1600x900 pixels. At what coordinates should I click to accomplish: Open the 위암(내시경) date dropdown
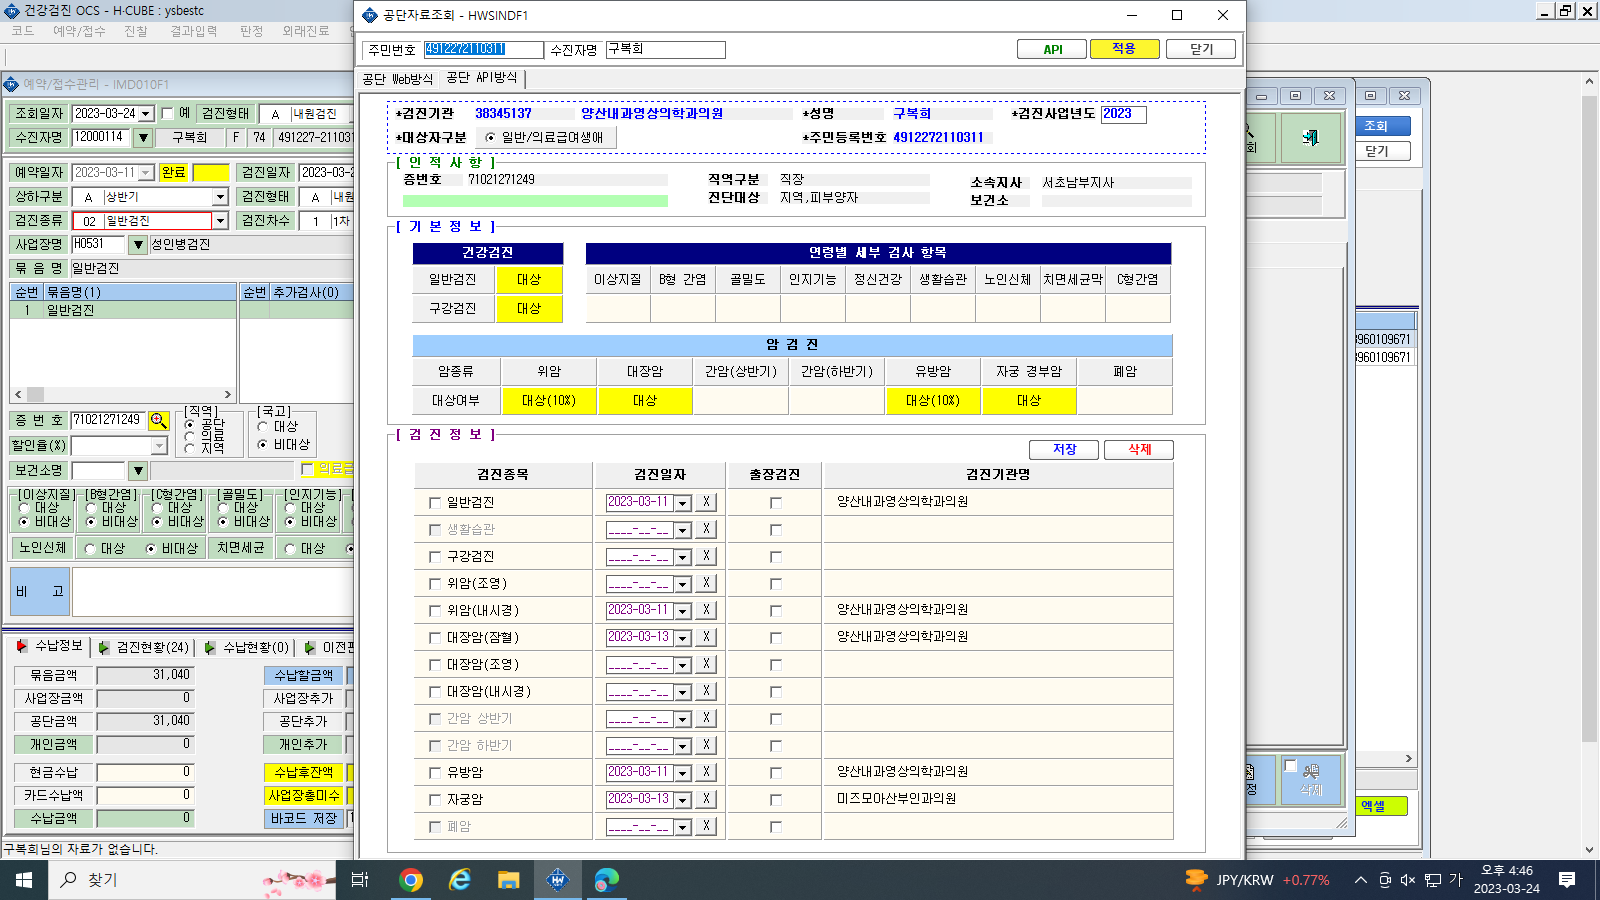683,611
